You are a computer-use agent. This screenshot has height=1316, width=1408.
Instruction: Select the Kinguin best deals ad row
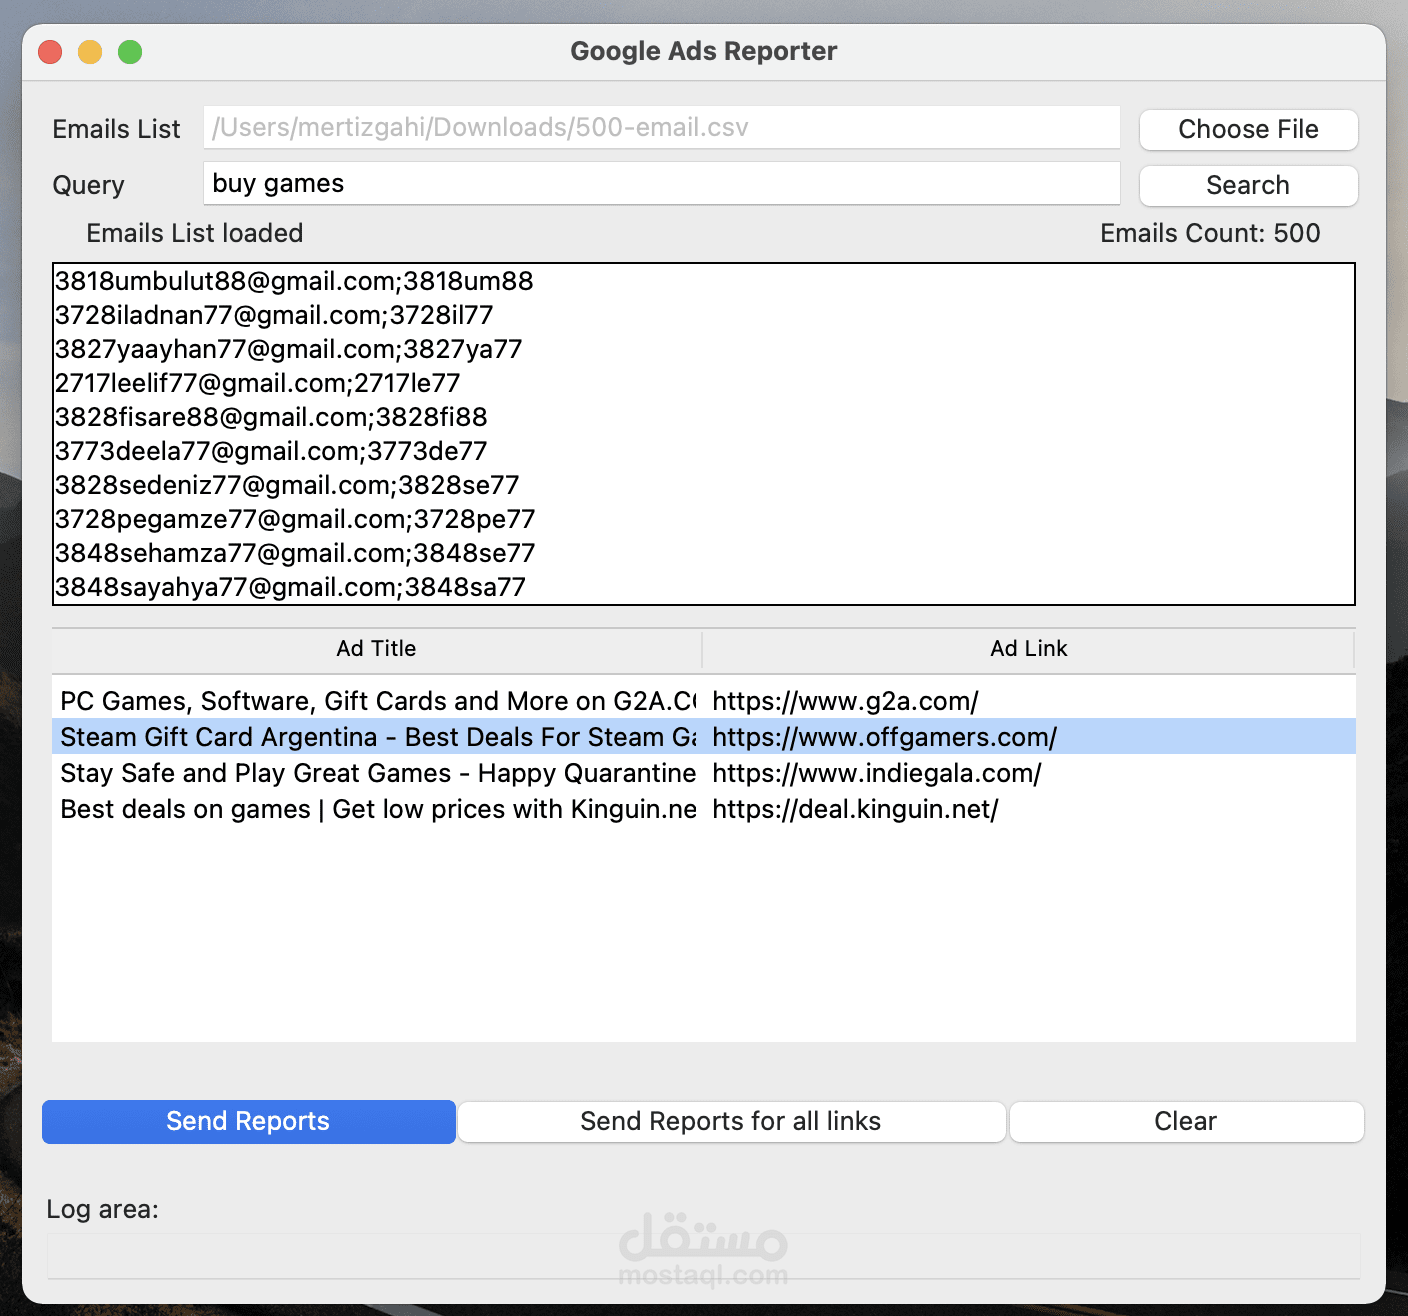pos(375,809)
